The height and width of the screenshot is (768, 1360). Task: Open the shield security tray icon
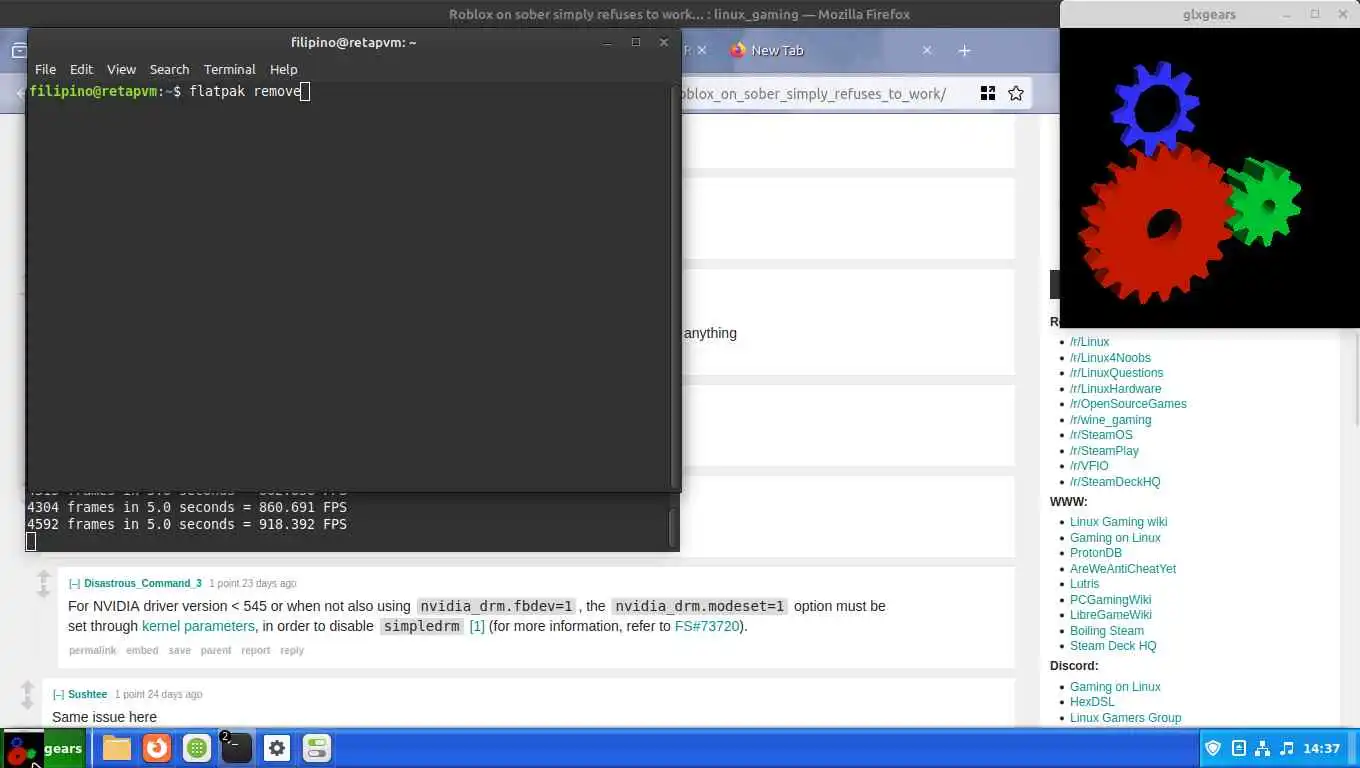(x=1213, y=748)
